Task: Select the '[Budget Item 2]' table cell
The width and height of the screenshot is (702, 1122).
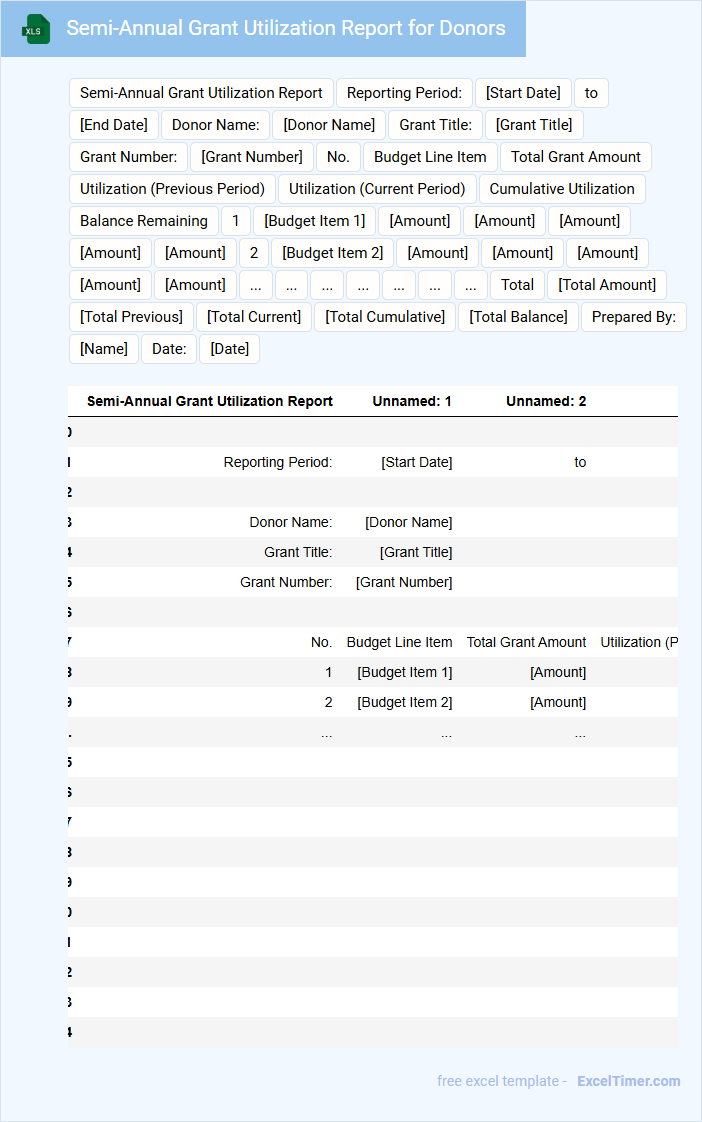Action: (x=404, y=703)
